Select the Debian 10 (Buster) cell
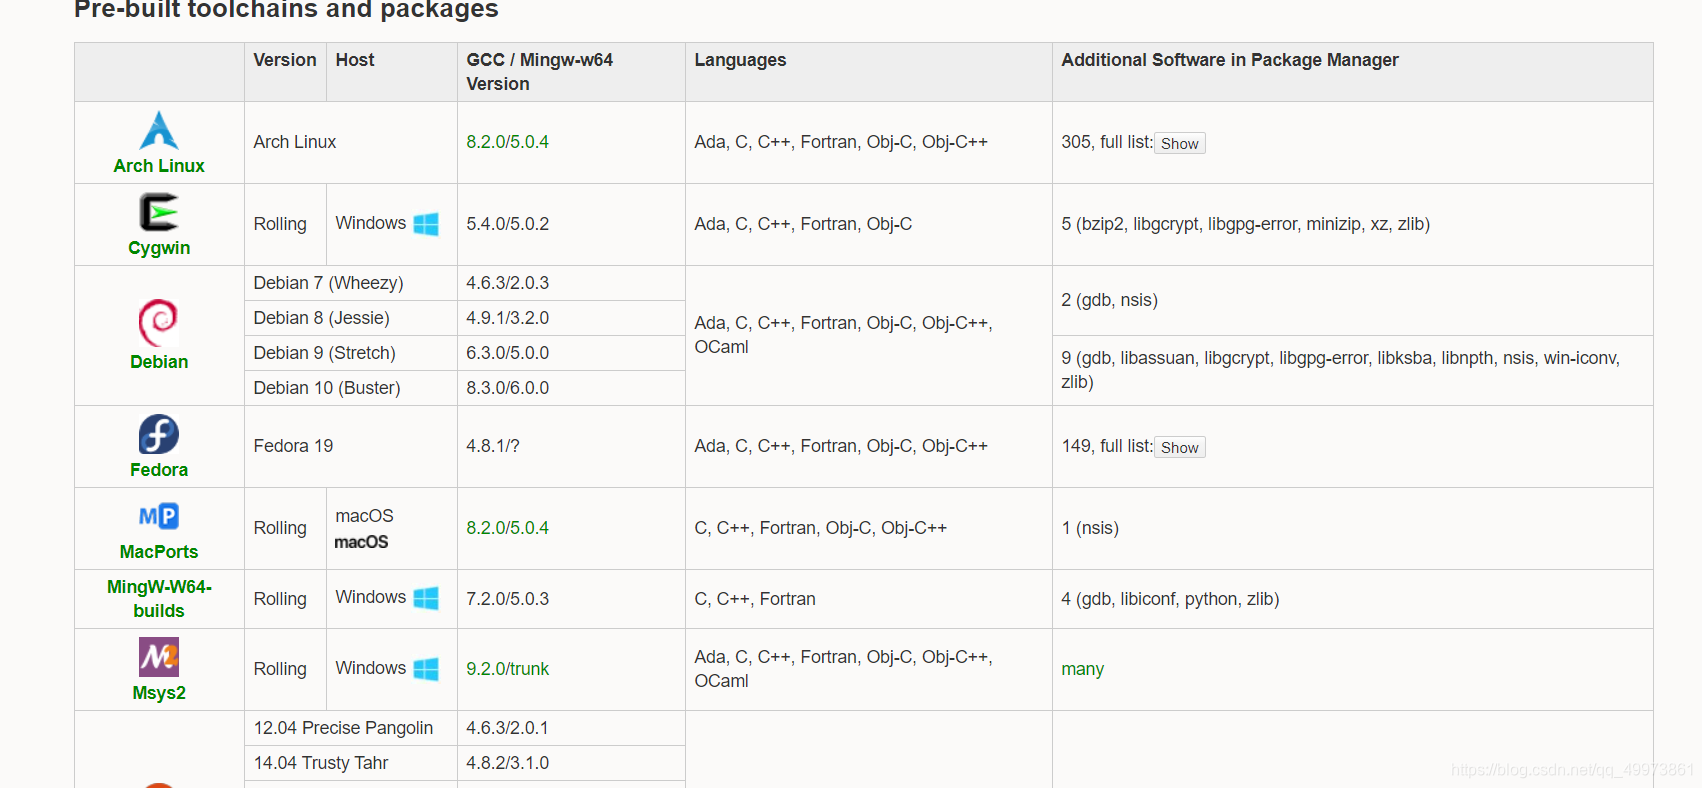 [351, 388]
